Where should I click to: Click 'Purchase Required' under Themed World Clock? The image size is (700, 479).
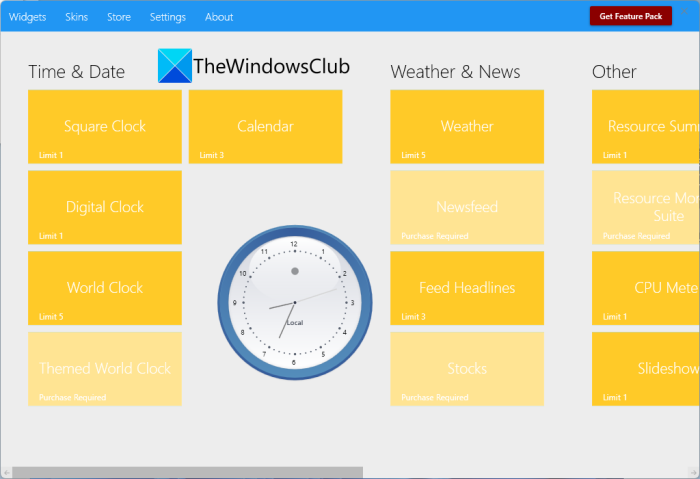tap(72, 398)
